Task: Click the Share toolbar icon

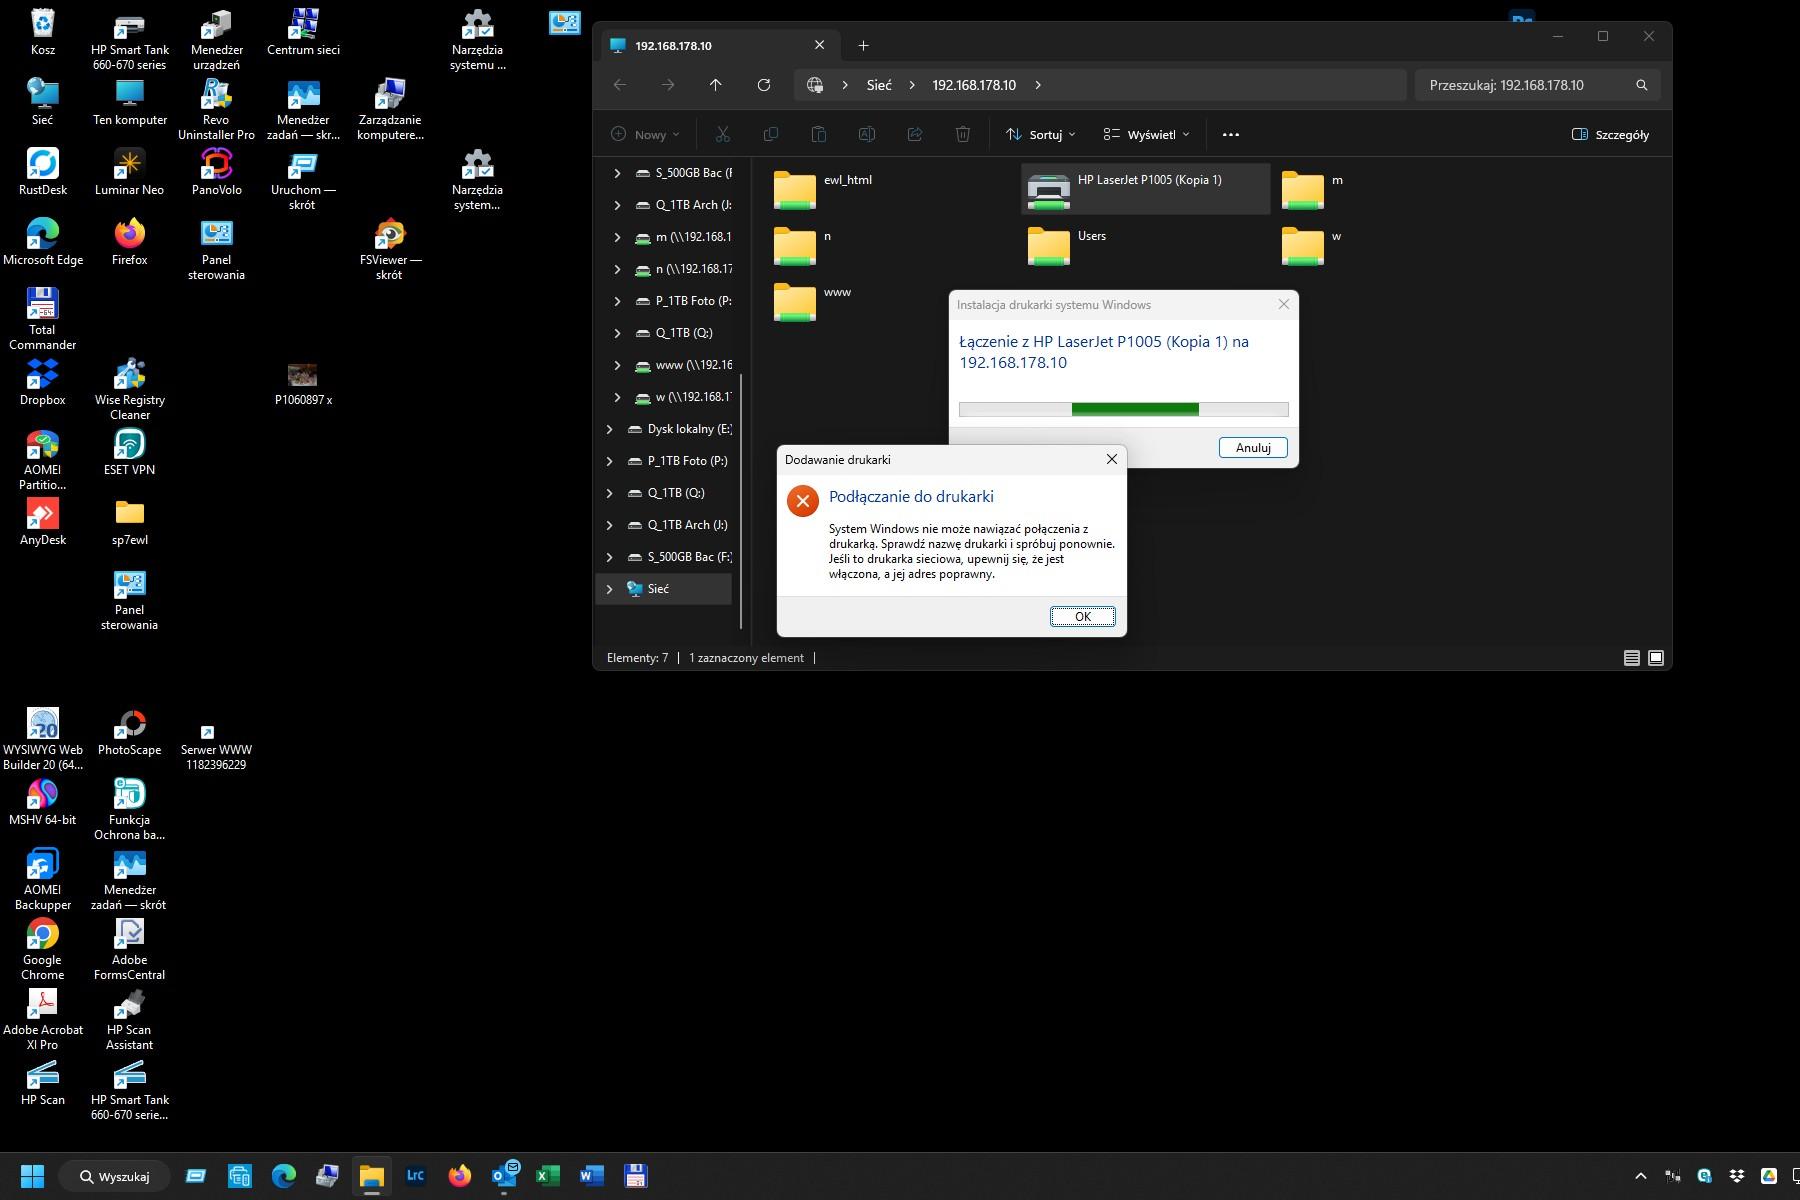Action: point(914,134)
